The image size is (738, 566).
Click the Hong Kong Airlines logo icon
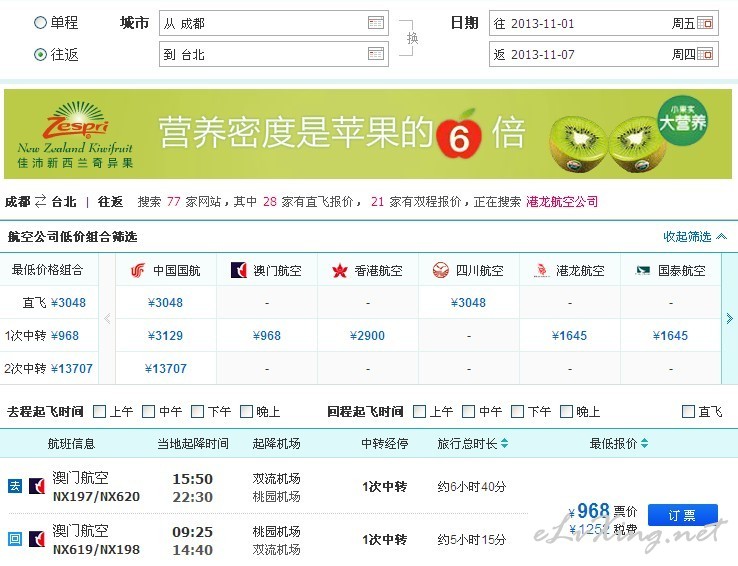point(339,271)
